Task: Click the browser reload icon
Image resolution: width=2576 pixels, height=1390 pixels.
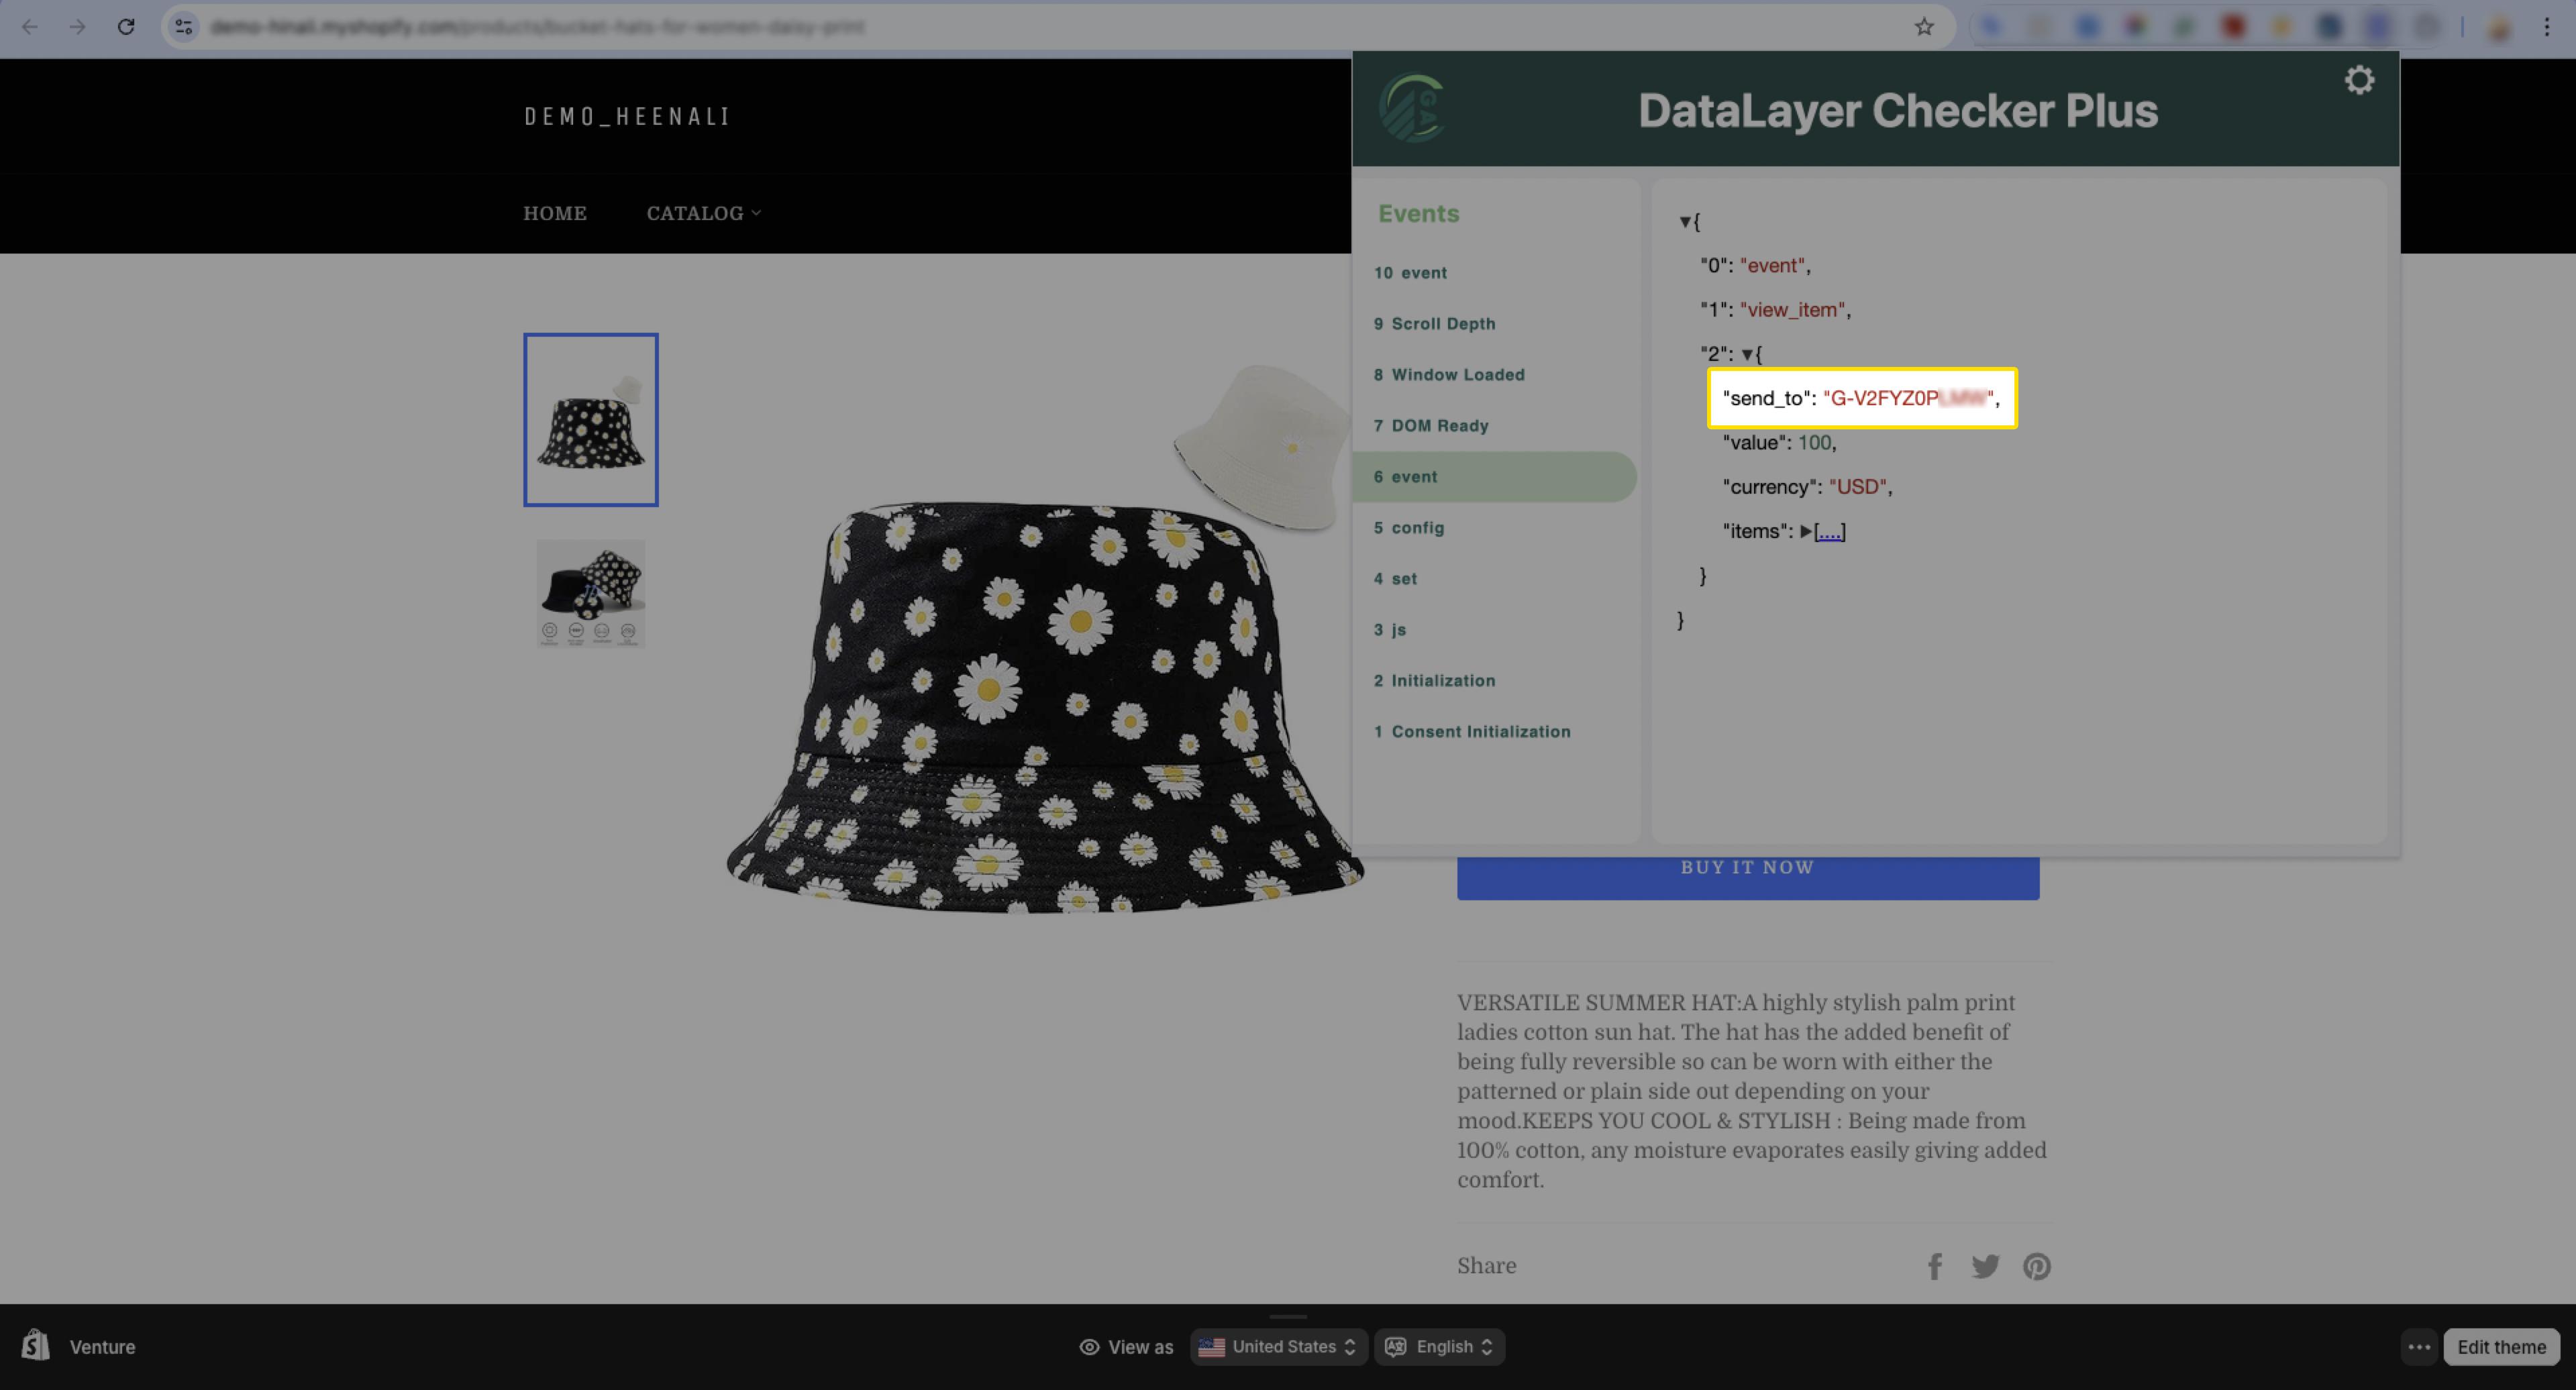Action: click(126, 27)
